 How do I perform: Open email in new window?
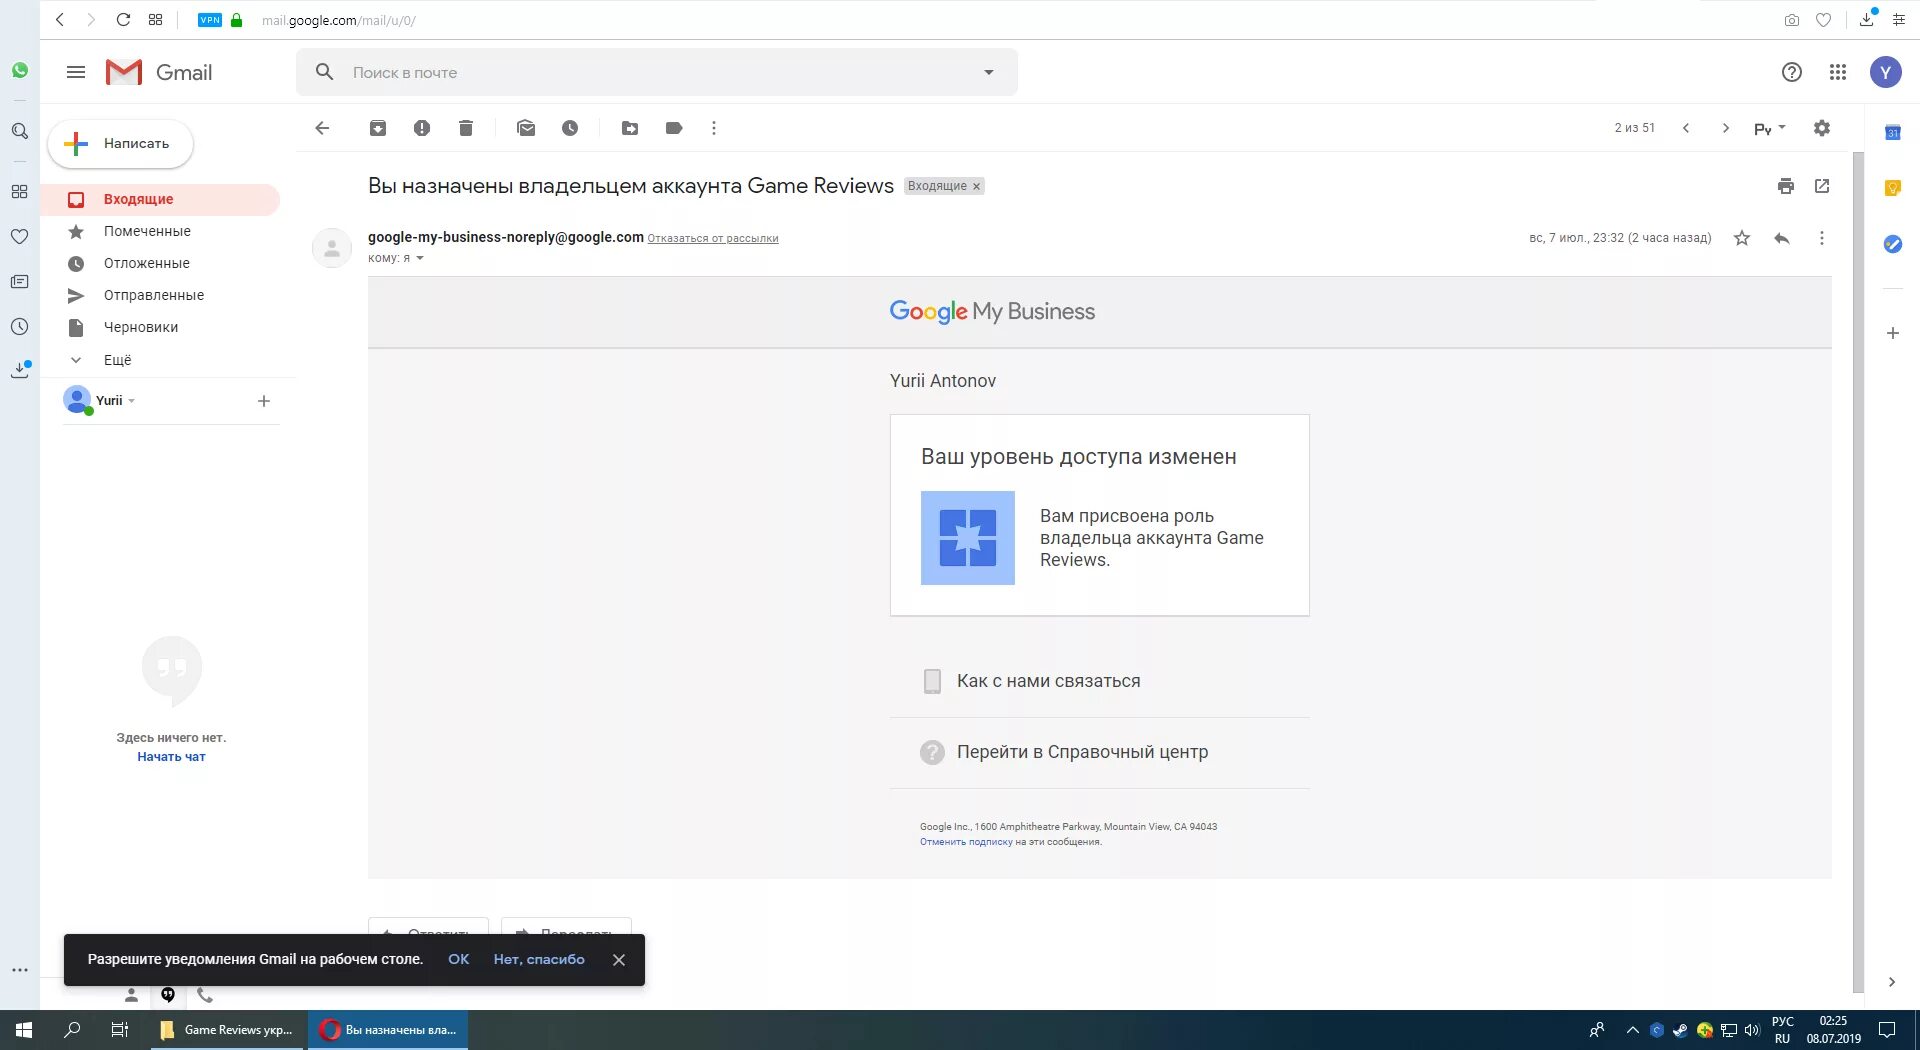coord(1822,186)
